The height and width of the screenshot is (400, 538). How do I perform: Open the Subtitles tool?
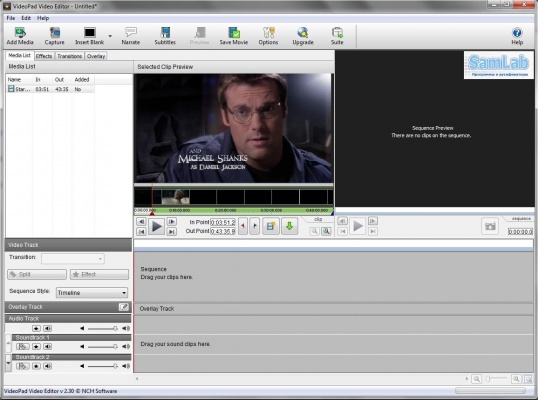coord(165,36)
